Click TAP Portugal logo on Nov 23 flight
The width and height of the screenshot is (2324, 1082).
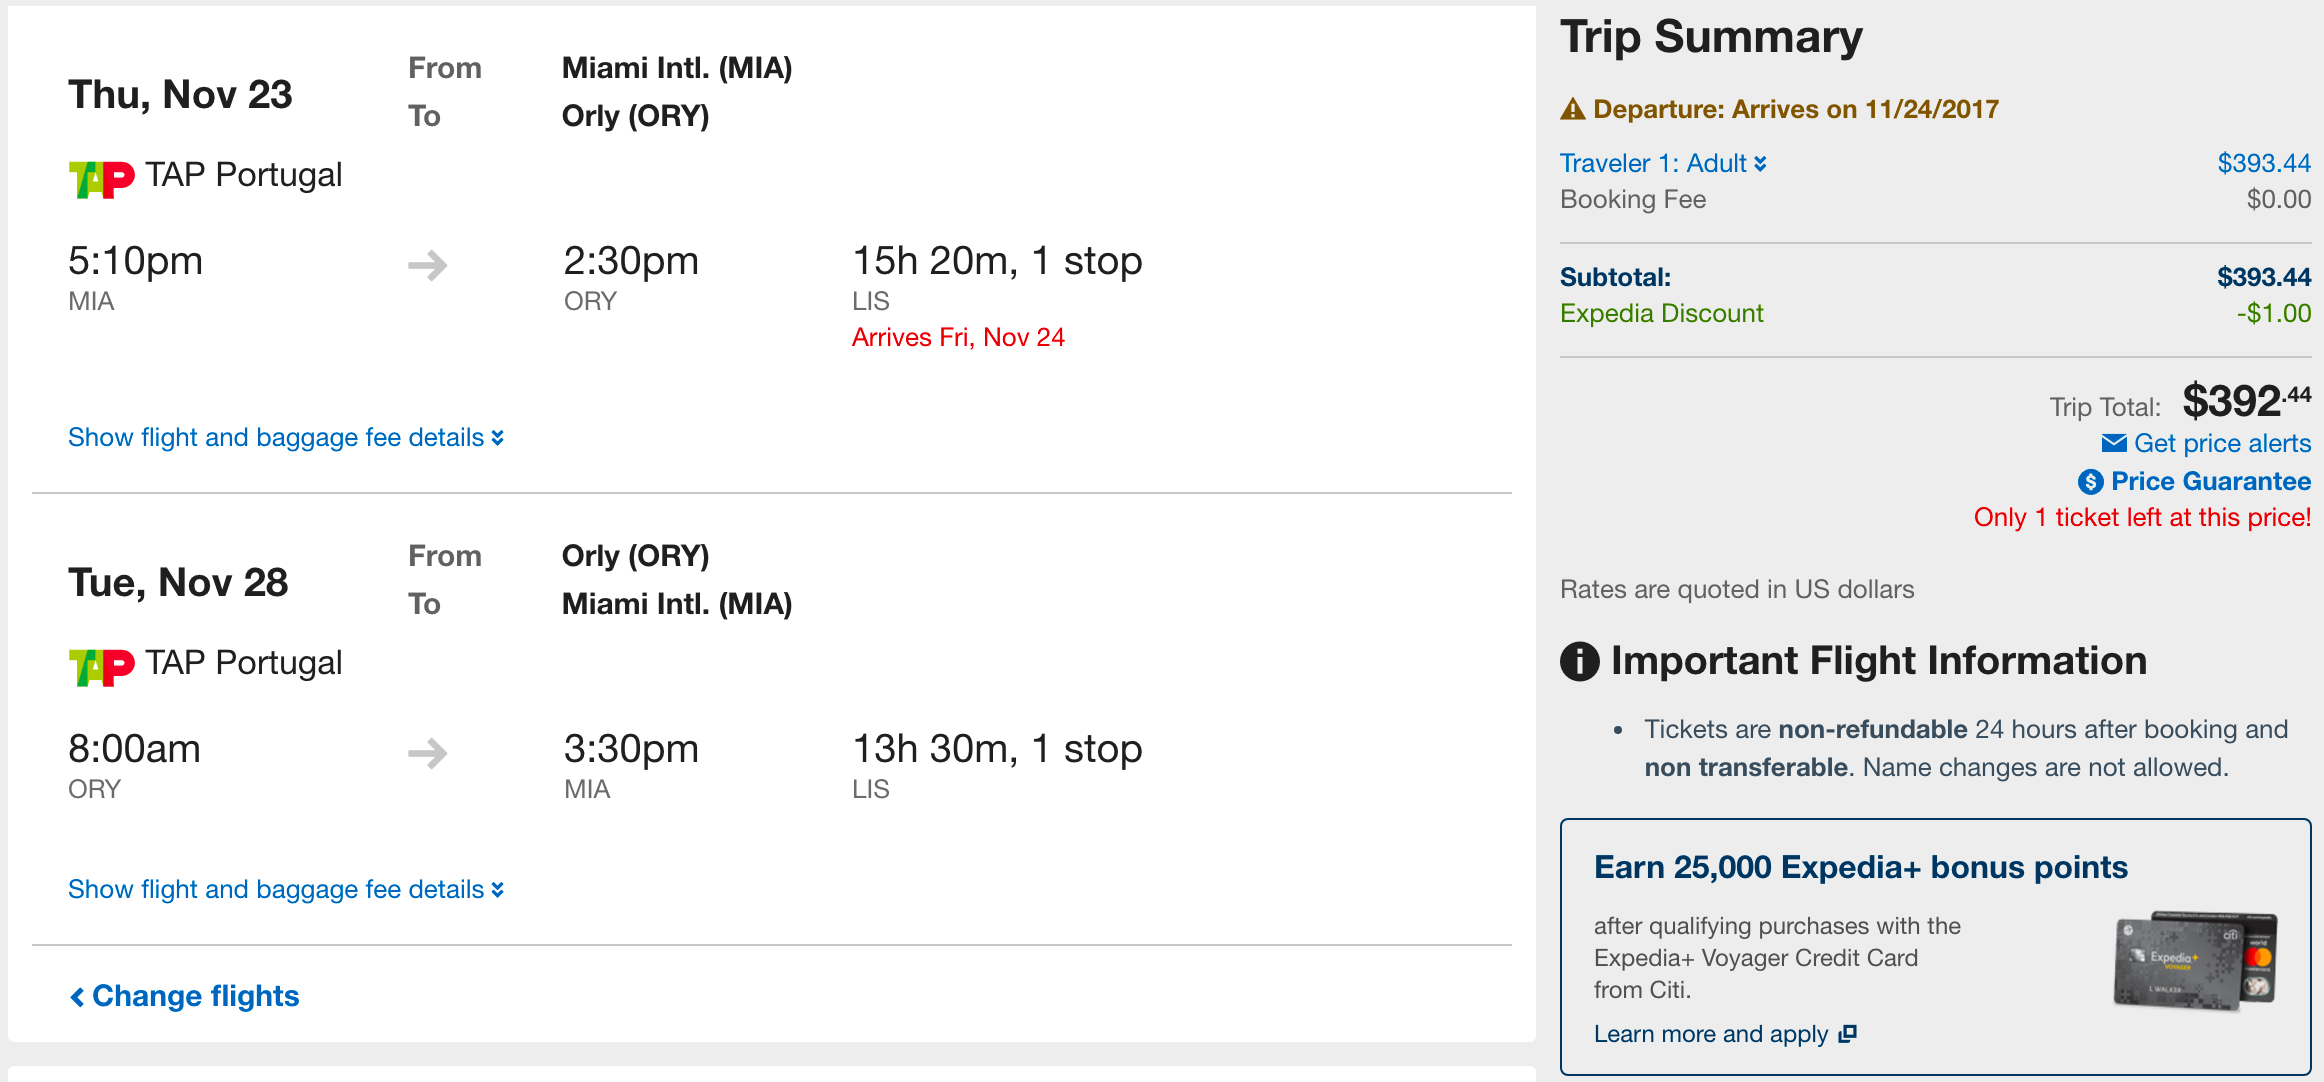(x=101, y=179)
